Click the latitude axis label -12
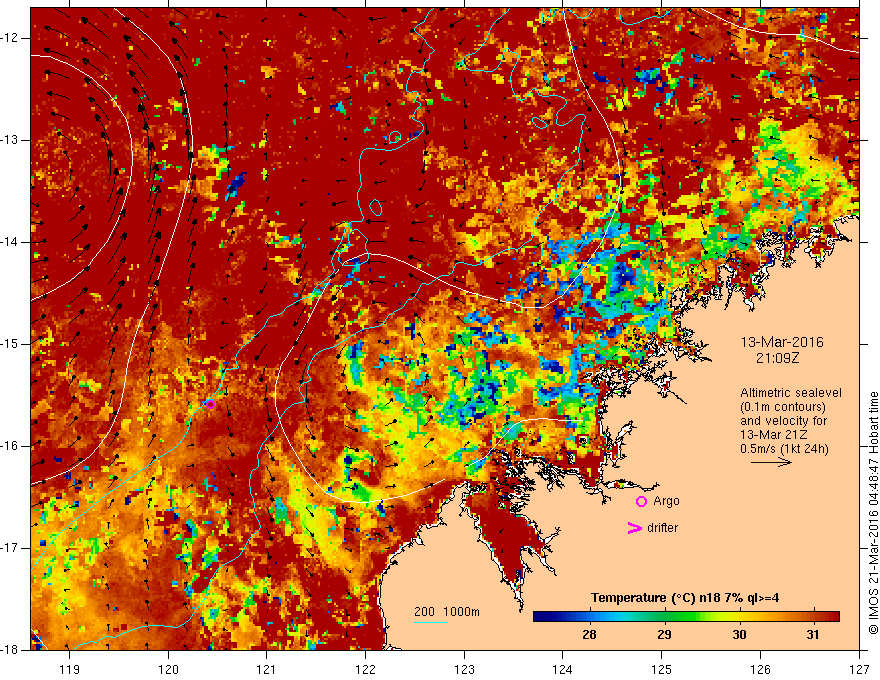 [10, 38]
